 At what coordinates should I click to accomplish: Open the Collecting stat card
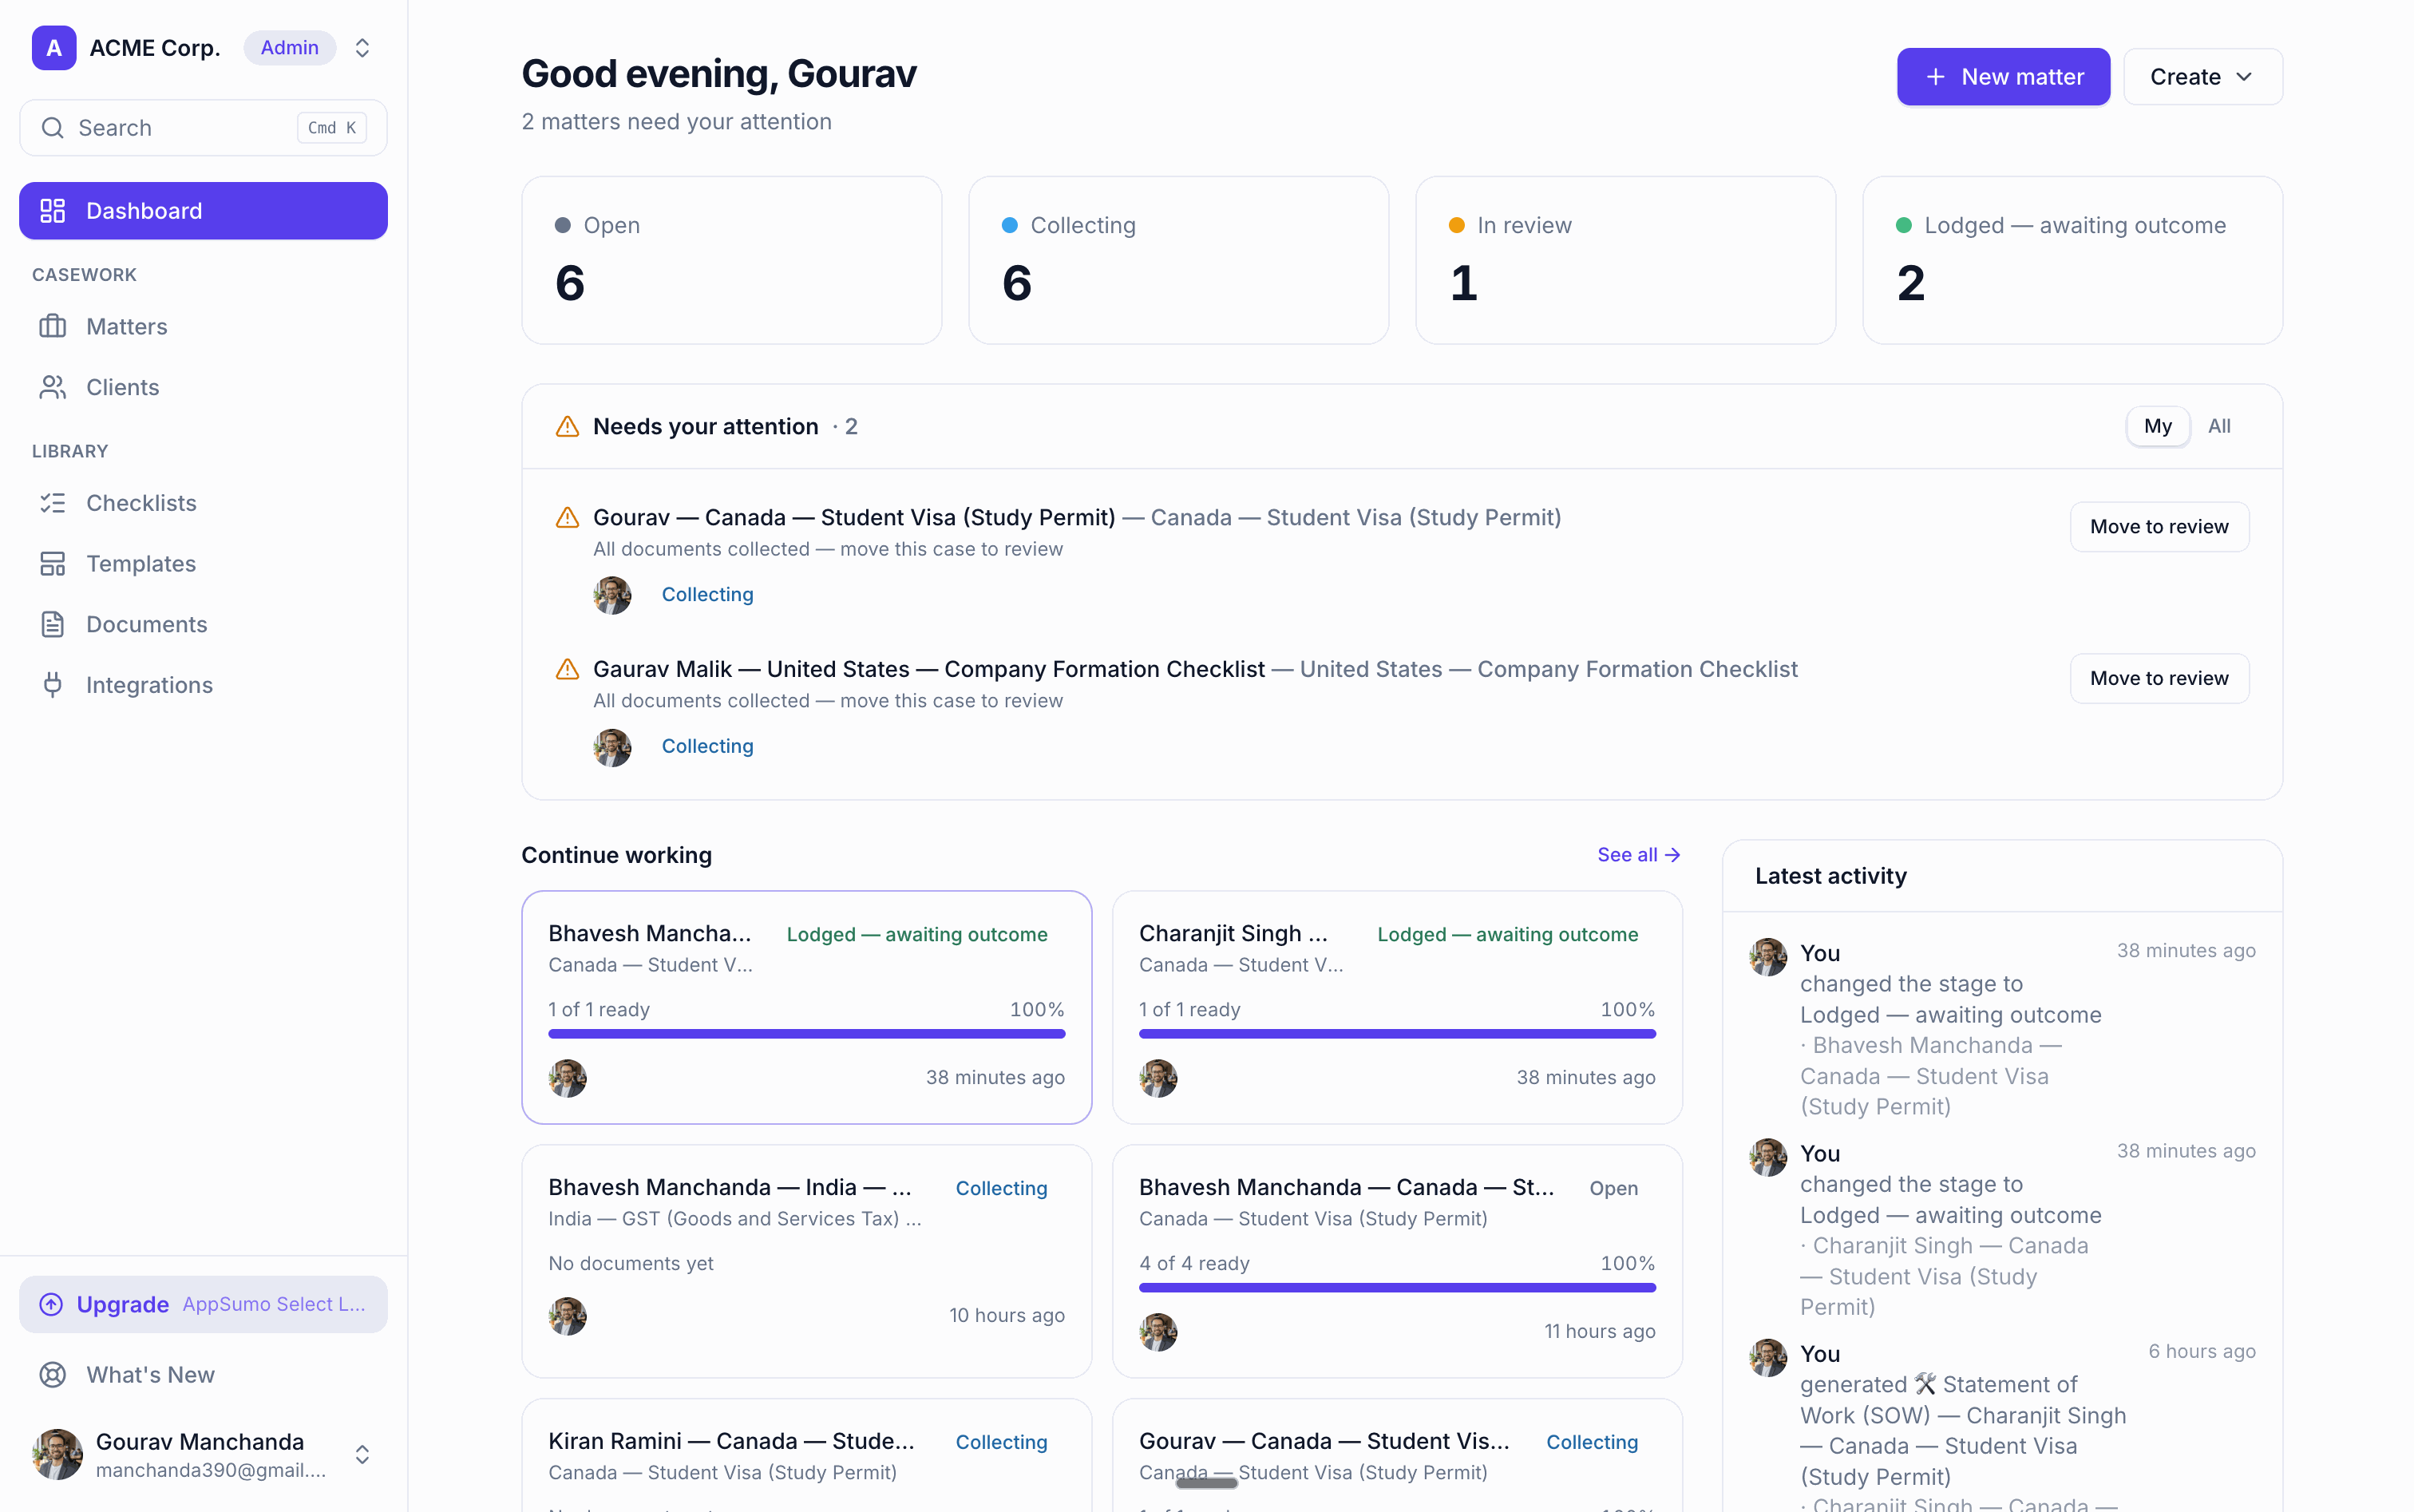(x=1178, y=261)
